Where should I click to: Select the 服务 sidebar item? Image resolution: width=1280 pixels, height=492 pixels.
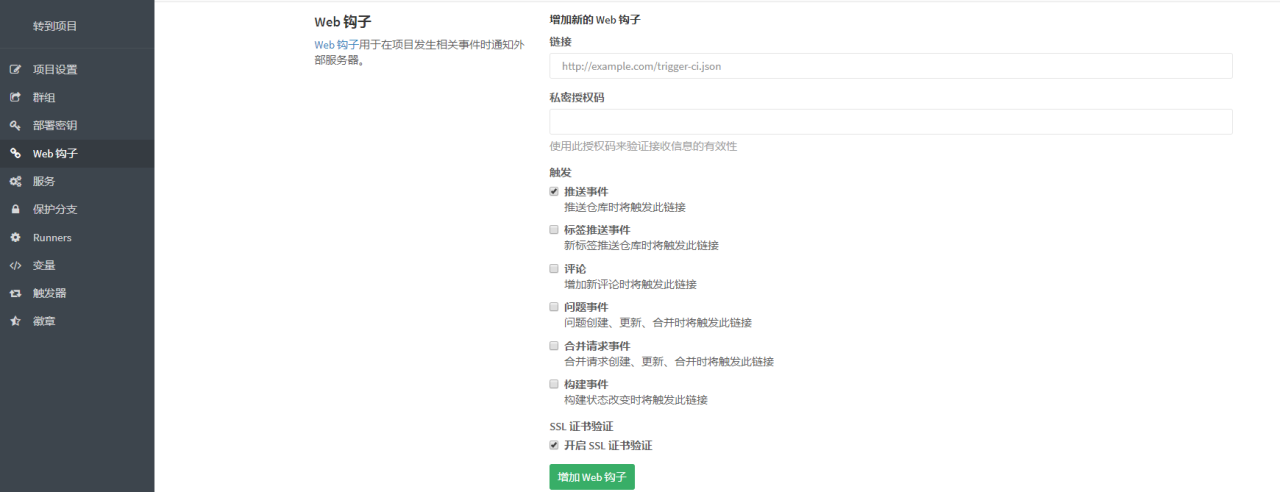pos(77,182)
